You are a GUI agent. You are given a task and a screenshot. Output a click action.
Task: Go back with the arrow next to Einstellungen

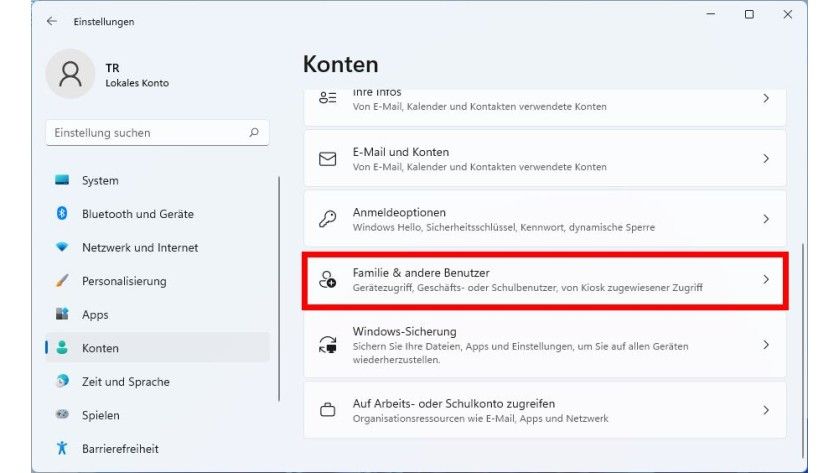51,21
